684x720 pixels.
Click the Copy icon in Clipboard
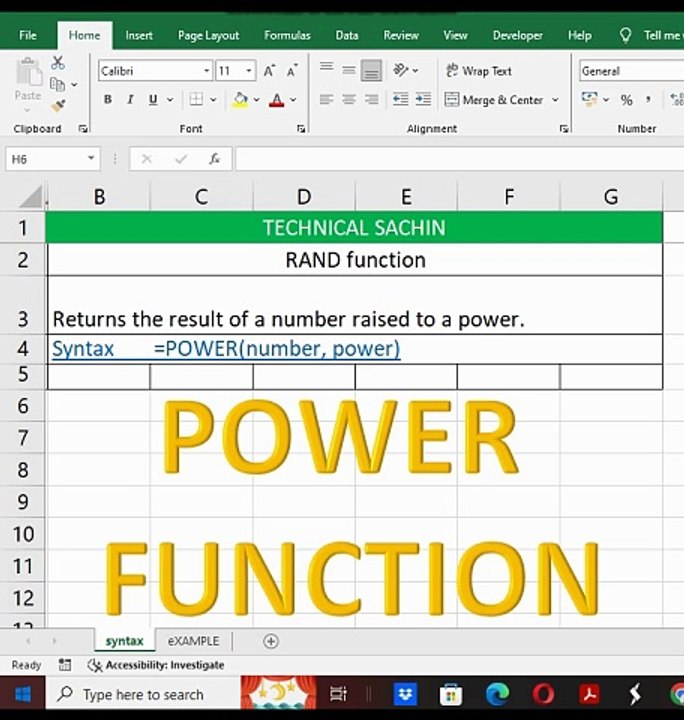point(57,84)
